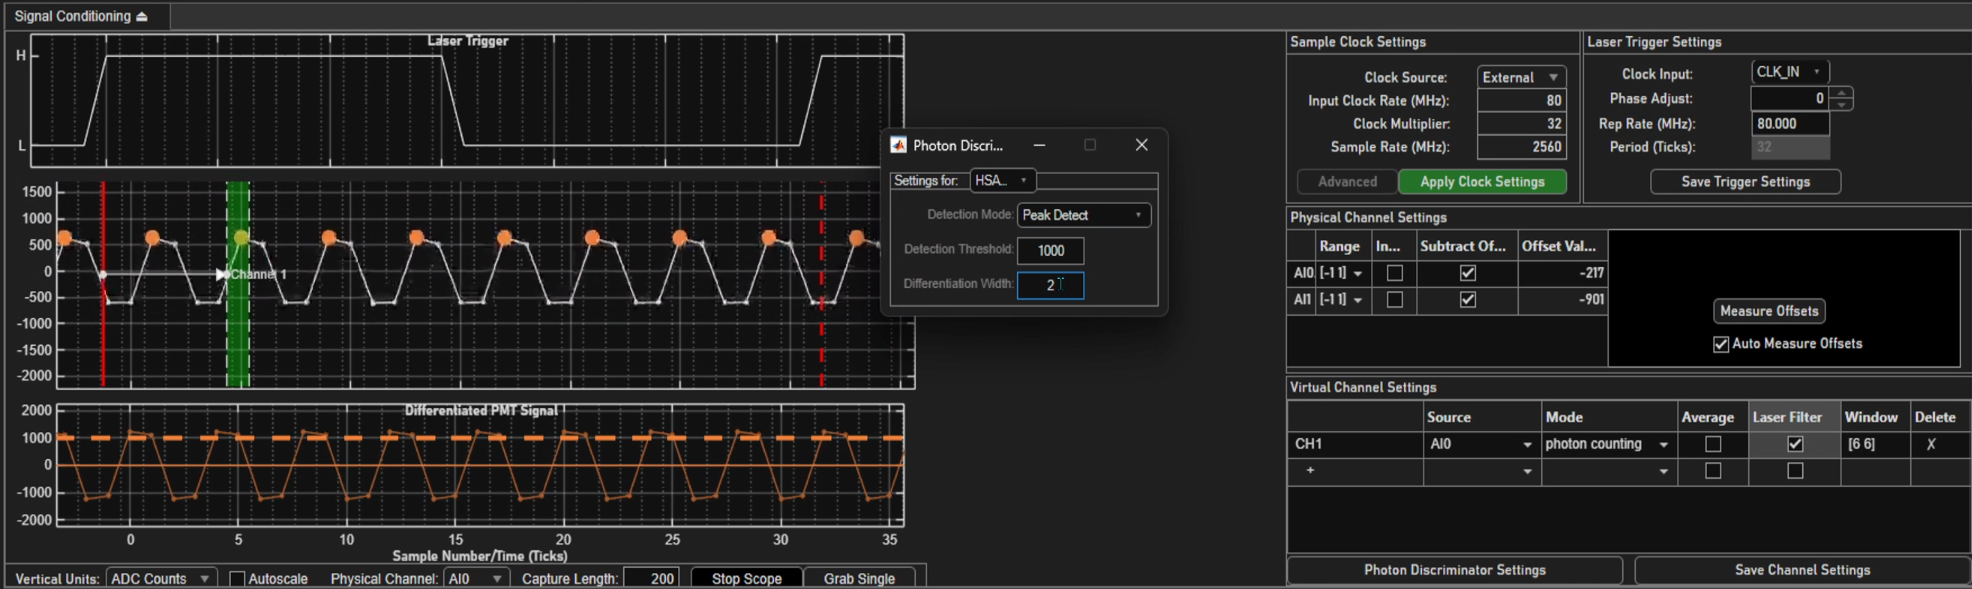The height and width of the screenshot is (589, 1972).
Task: Close the Photon Discriminator dialog
Action: pyautogui.click(x=1141, y=145)
